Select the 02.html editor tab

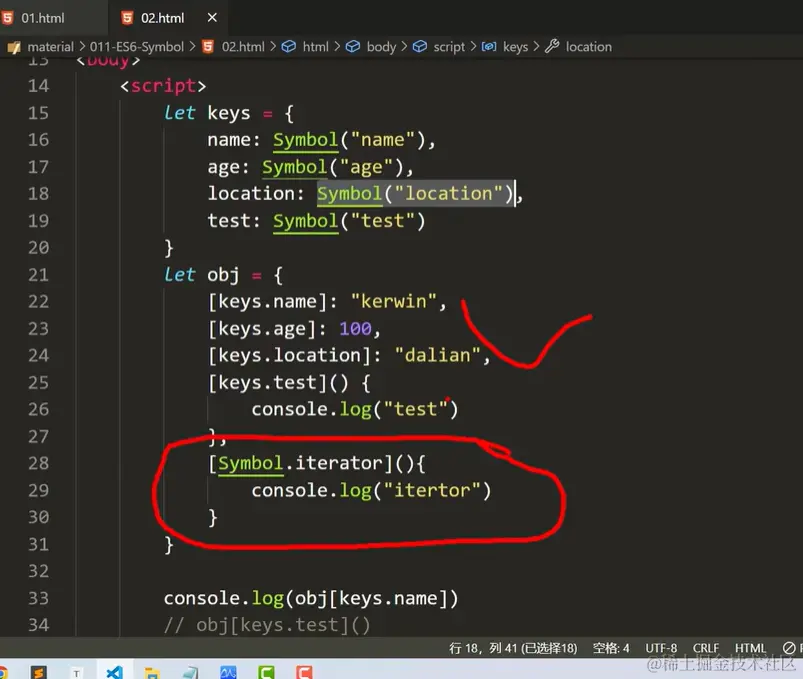pos(162,18)
